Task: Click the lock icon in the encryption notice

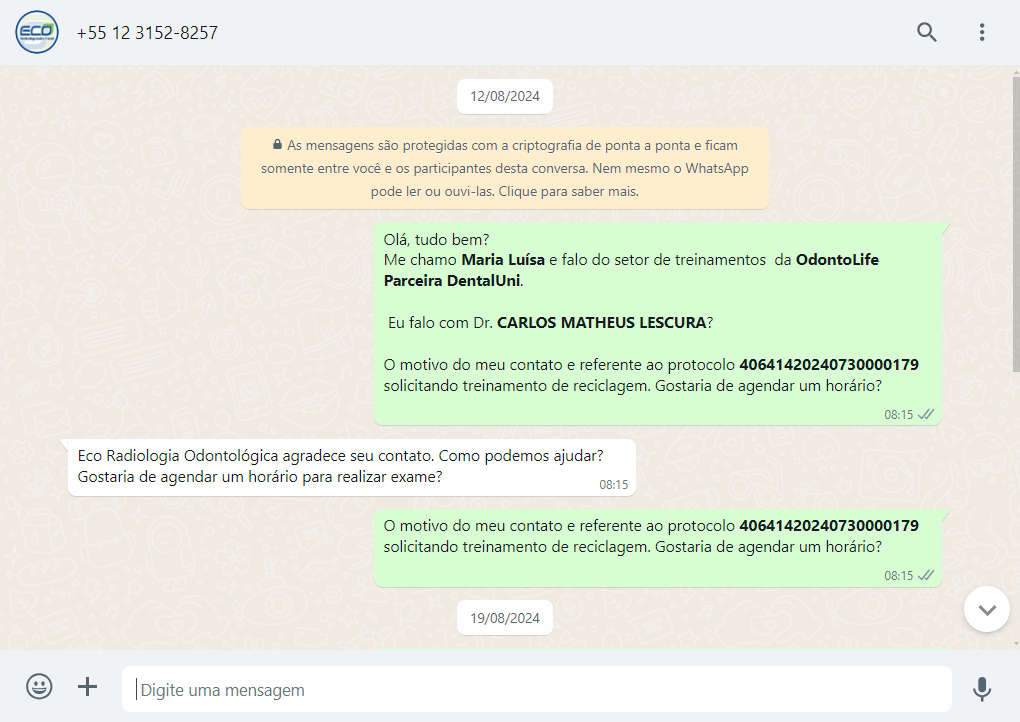Action: 278,144
